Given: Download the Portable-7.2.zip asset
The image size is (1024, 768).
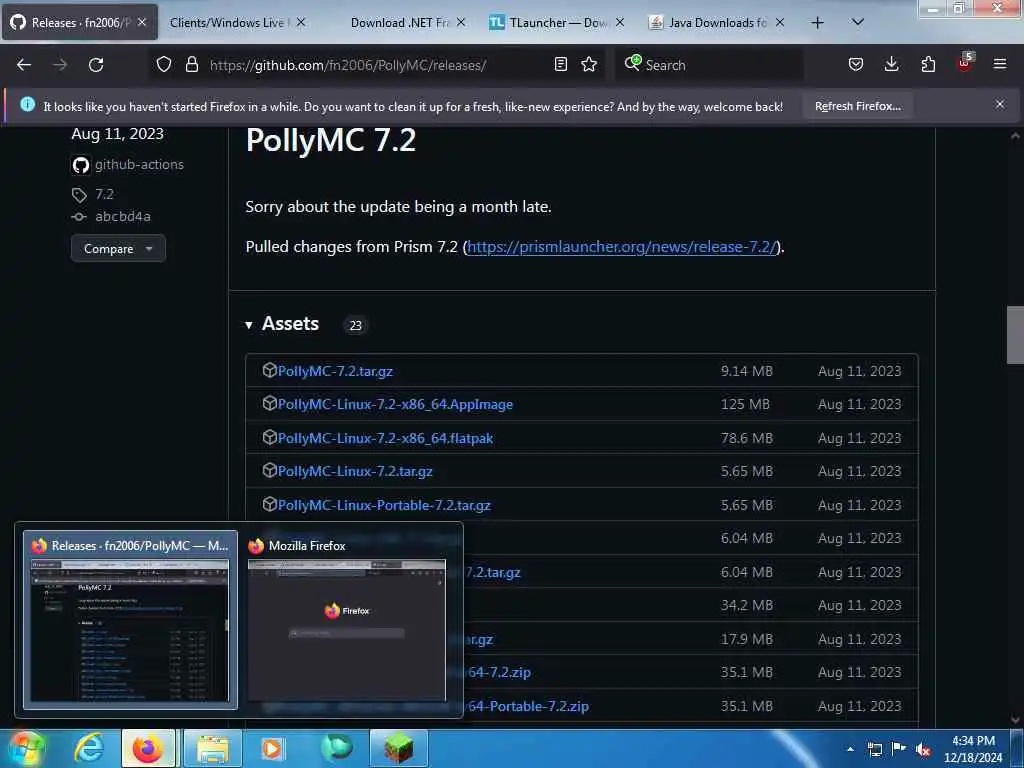Looking at the screenshot, I should pyautogui.click(x=527, y=706).
